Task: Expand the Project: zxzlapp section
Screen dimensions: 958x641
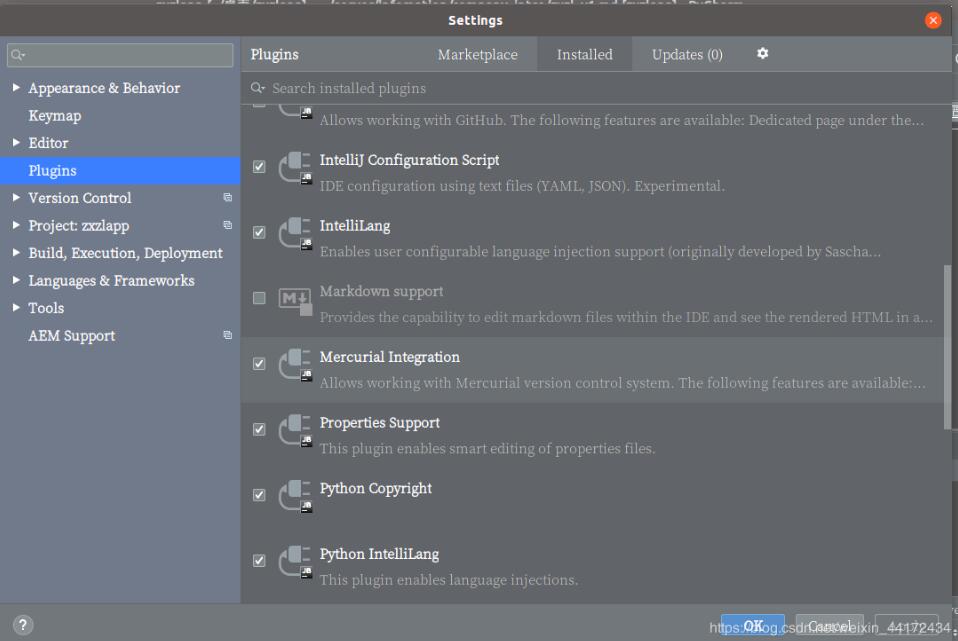Action: click(x=16, y=225)
